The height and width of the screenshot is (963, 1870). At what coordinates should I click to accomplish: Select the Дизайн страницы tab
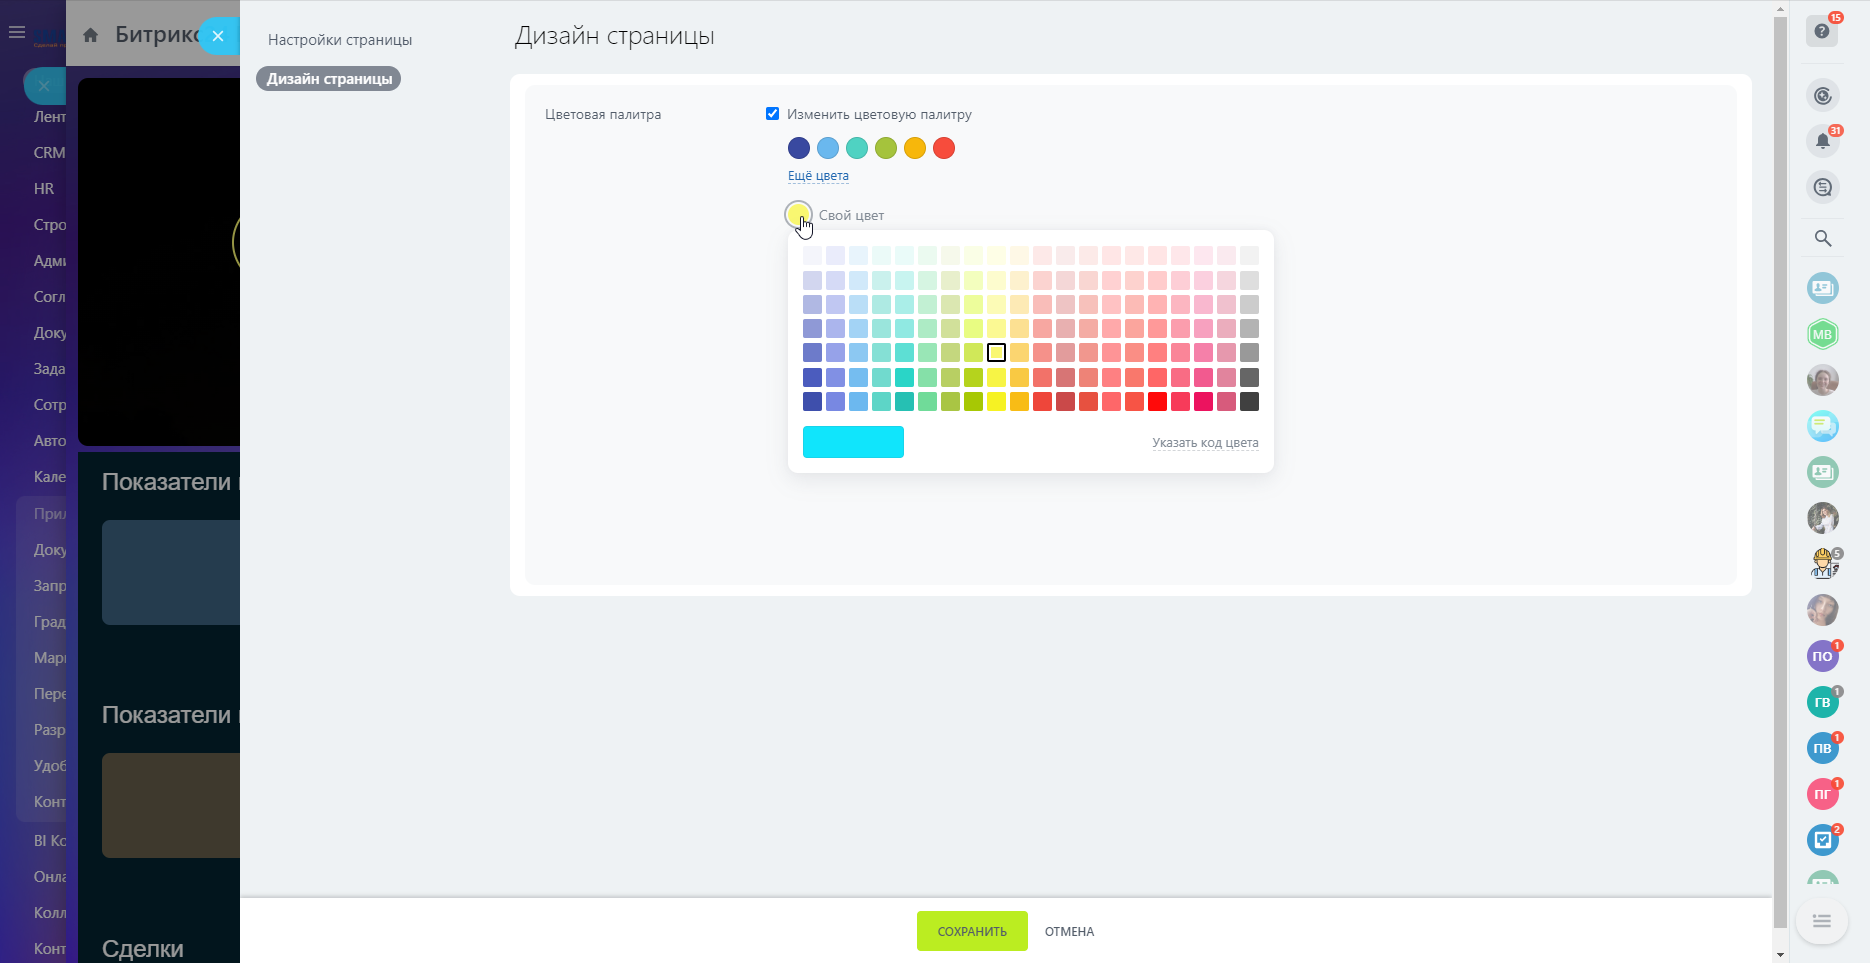point(329,79)
